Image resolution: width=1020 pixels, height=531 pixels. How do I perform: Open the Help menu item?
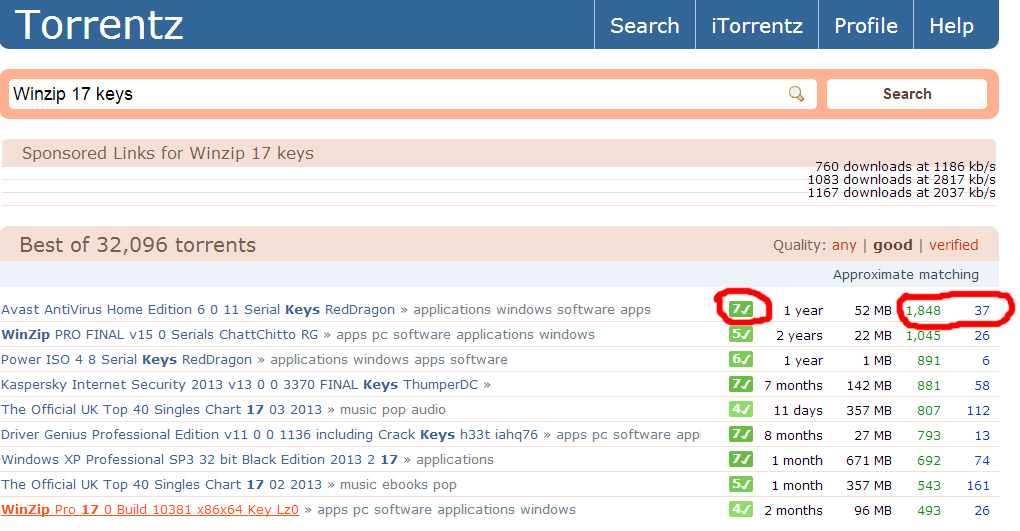click(x=951, y=25)
